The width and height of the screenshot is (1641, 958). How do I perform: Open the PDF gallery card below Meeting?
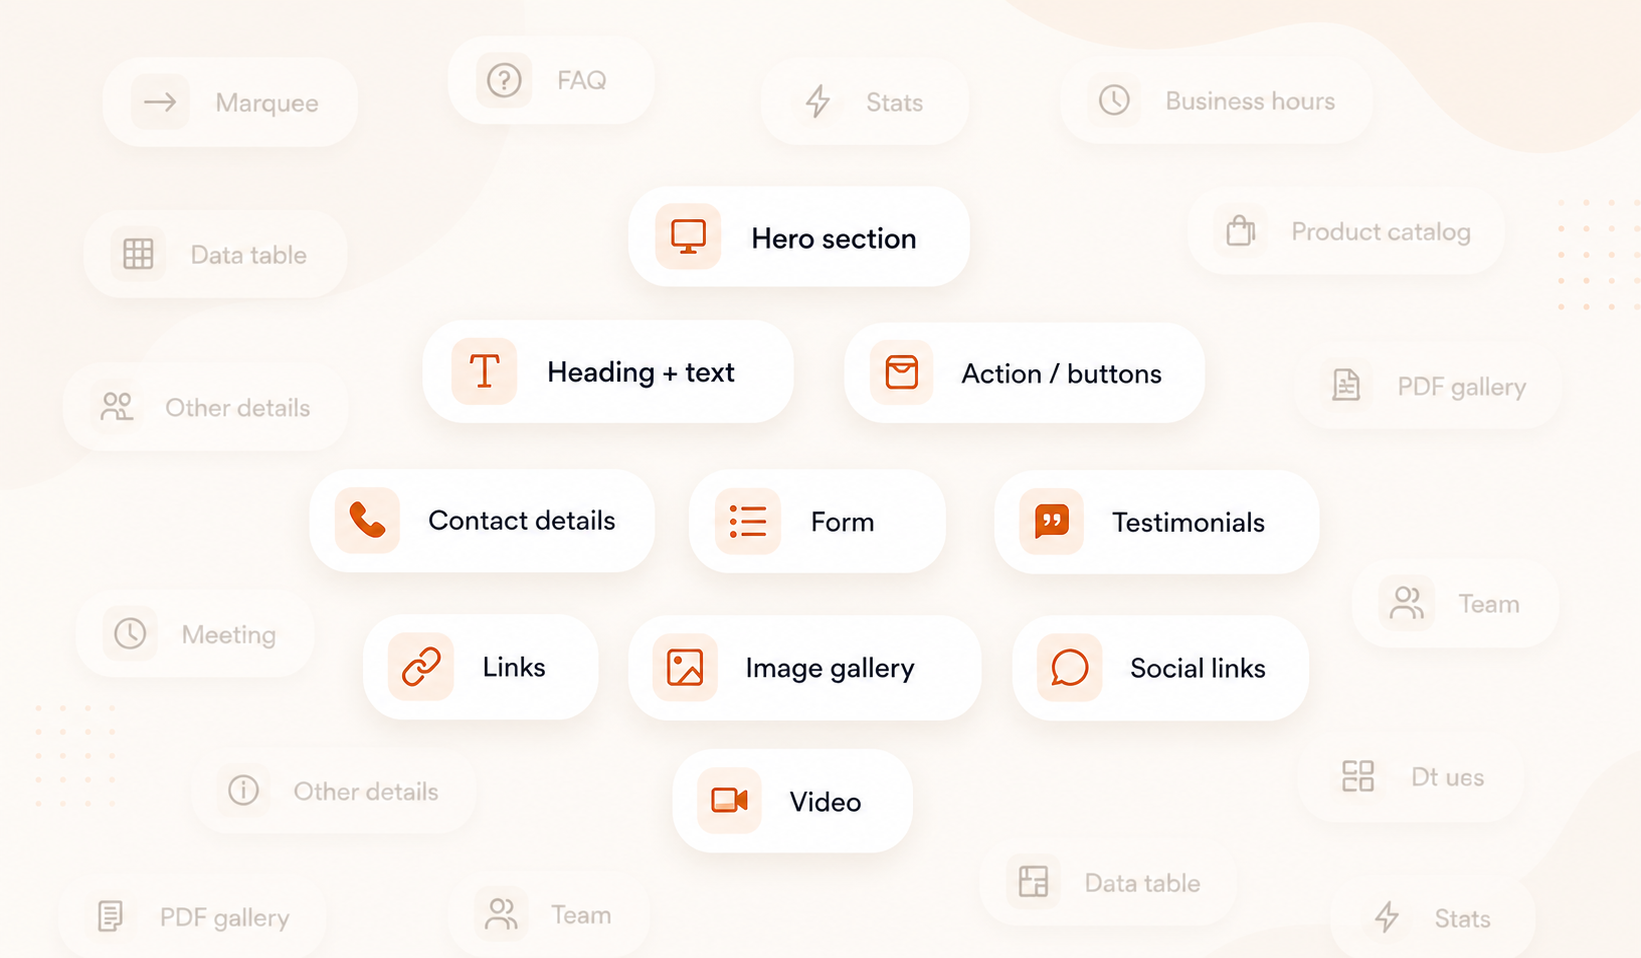click(193, 916)
